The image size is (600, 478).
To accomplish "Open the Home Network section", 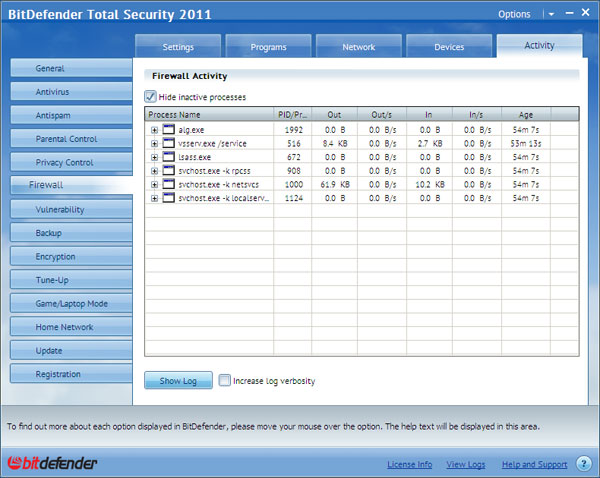I will pyautogui.click(x=71, y=327).
